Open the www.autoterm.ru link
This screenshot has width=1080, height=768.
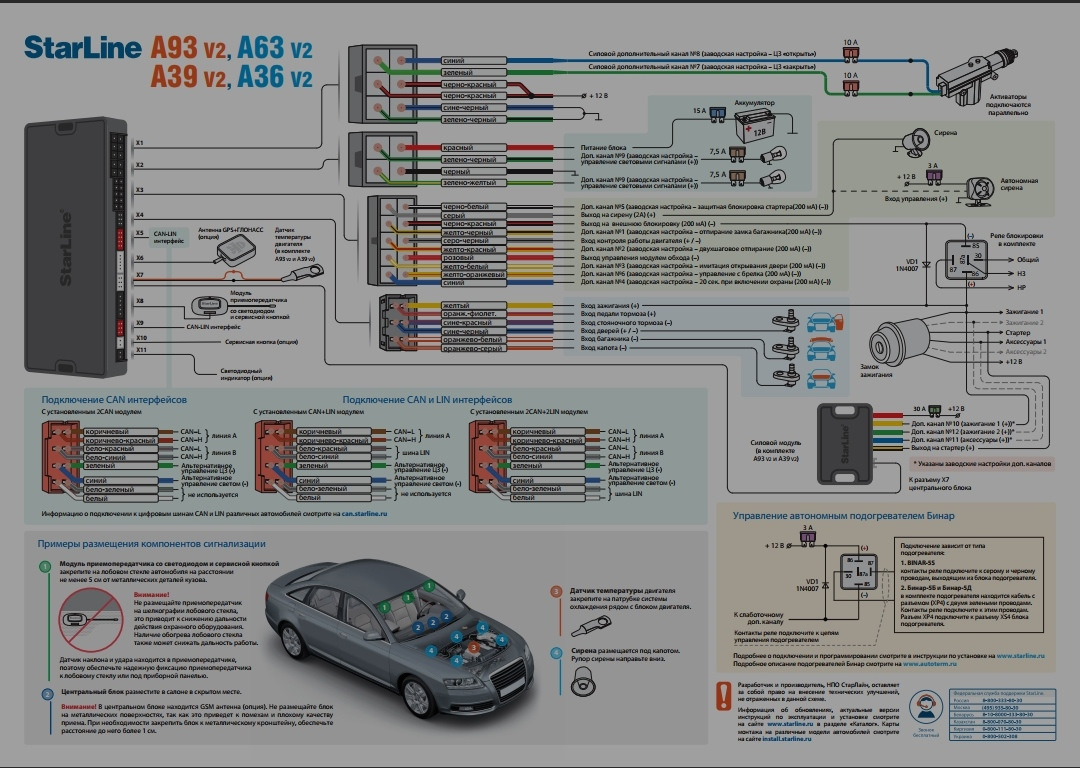tap(930, 664)
